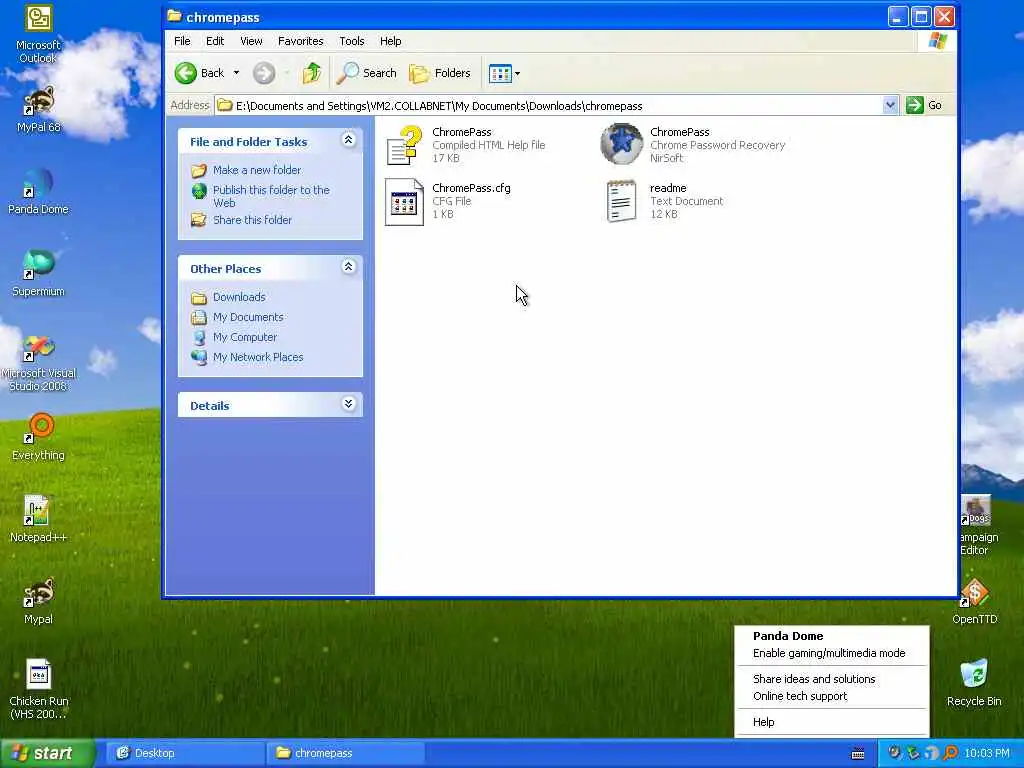Open the Back history dropdown arrow
Image resolution: width=1024 pixels, height=768 pixels.
pyautogui.click(x=236, y=73)
